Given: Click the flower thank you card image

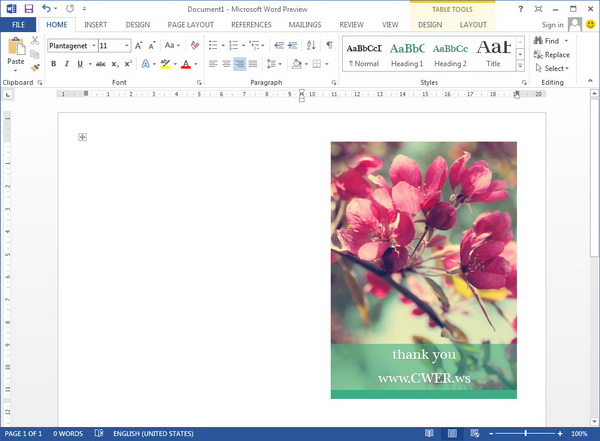Looking at the screenshot, I should tap(423, 270).
